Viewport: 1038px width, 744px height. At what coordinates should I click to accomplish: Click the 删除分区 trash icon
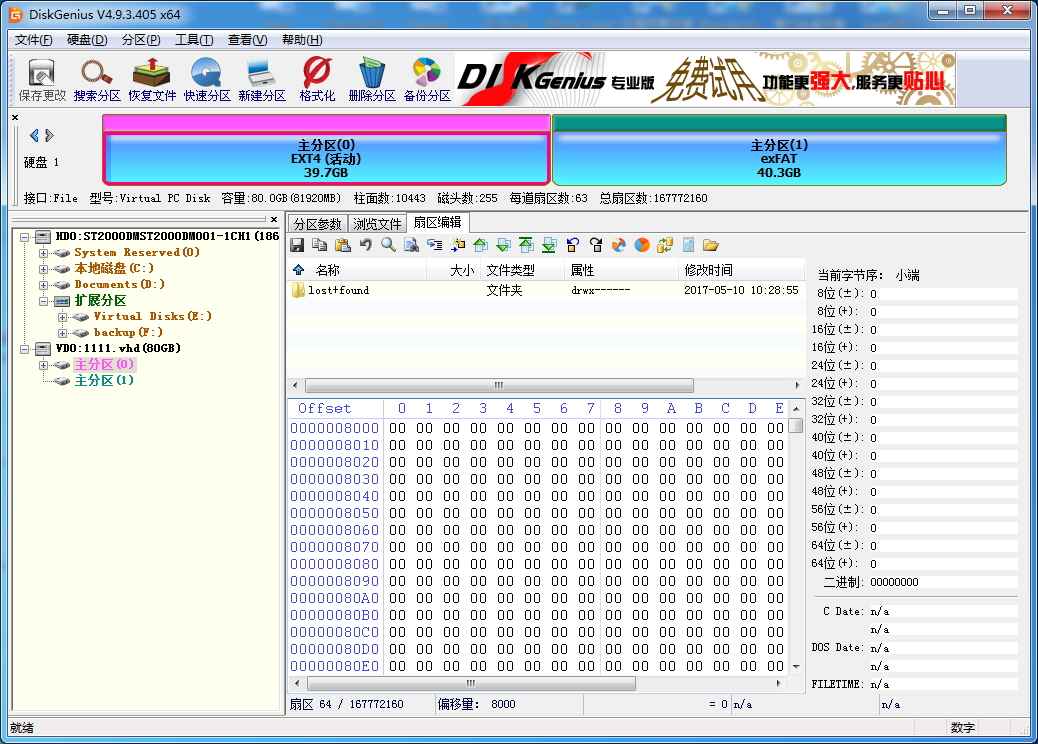point(371,80)
